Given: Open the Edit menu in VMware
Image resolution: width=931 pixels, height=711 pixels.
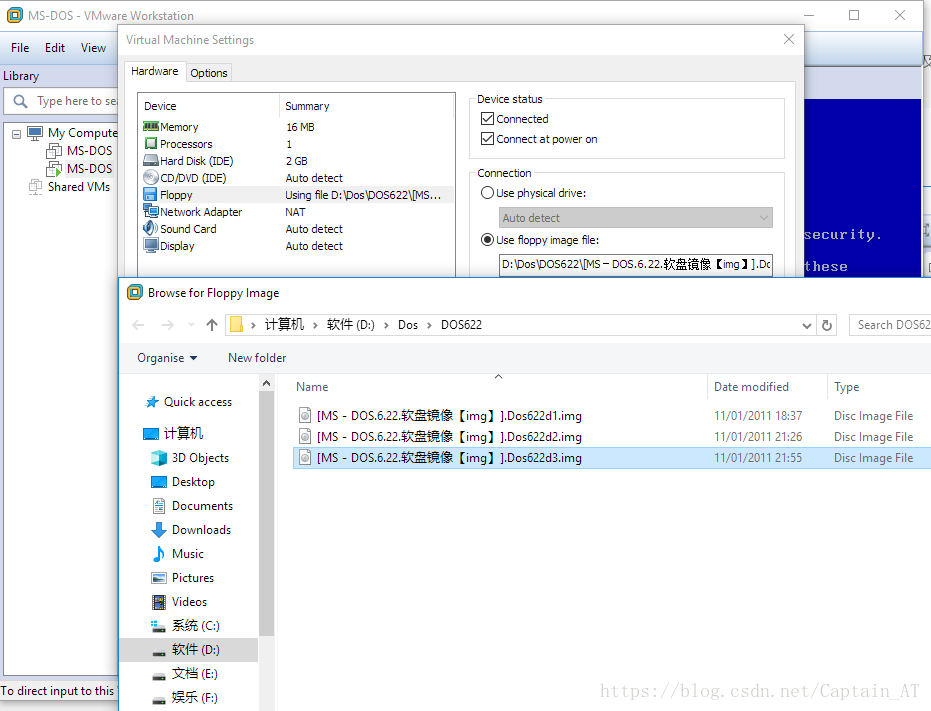Looking at the screenshot, I should pos(55,48).
